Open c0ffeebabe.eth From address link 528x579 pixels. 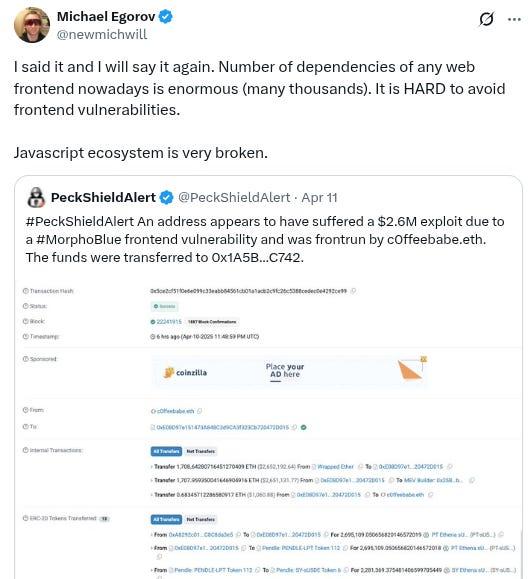pyautogui.click(x=175, y=411)
